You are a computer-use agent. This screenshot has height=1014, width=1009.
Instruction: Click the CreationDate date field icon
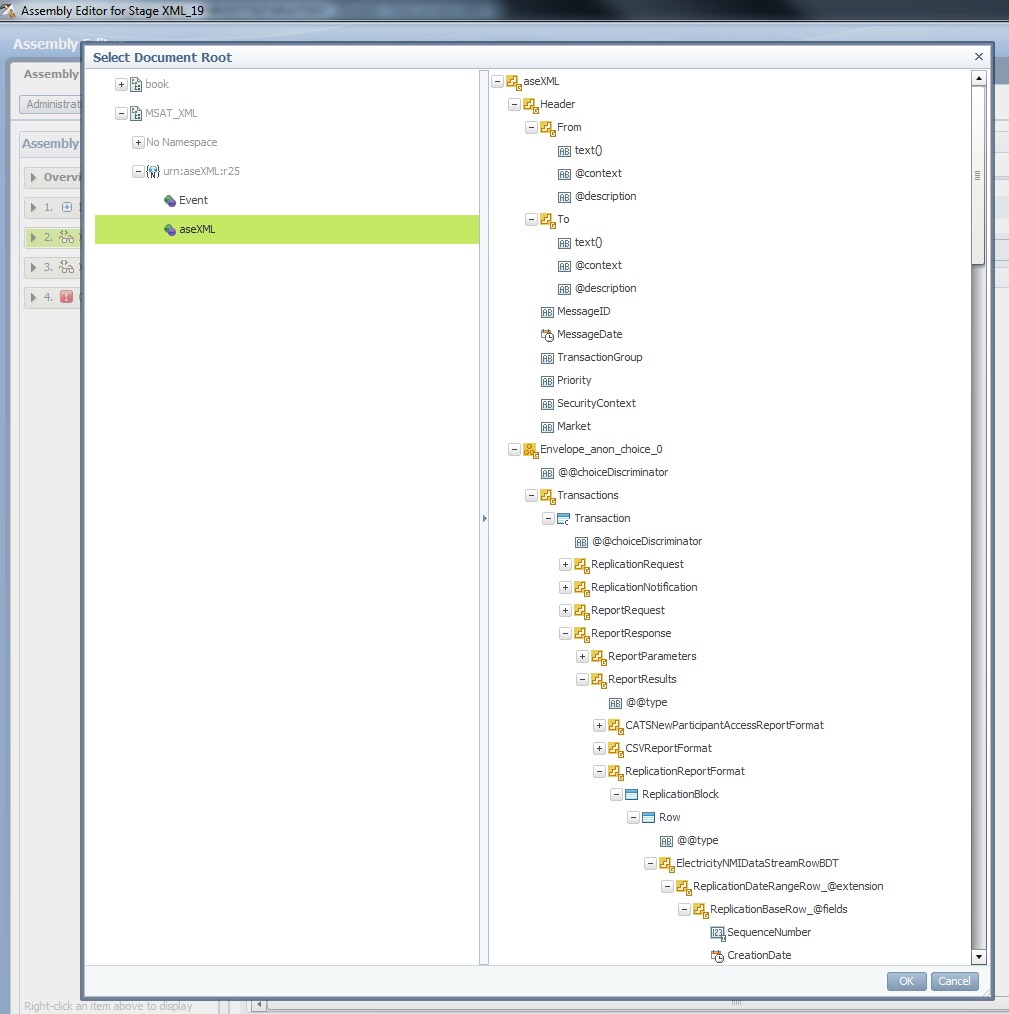tap(717, 956)
